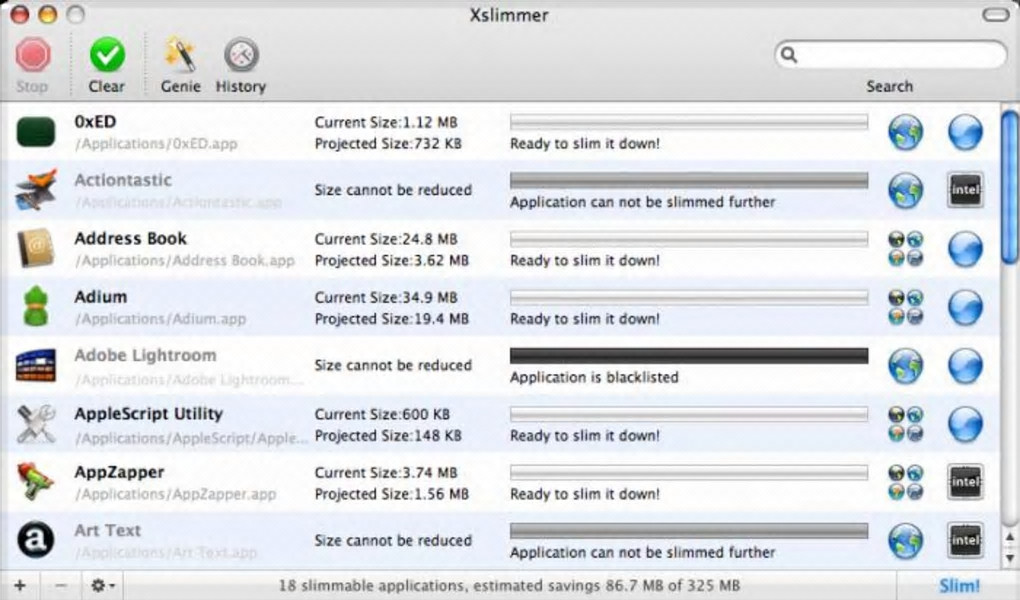1020x600 pixels.
Task: Click the Intel chip icon in Art Text row
Action: coord(965,541)
